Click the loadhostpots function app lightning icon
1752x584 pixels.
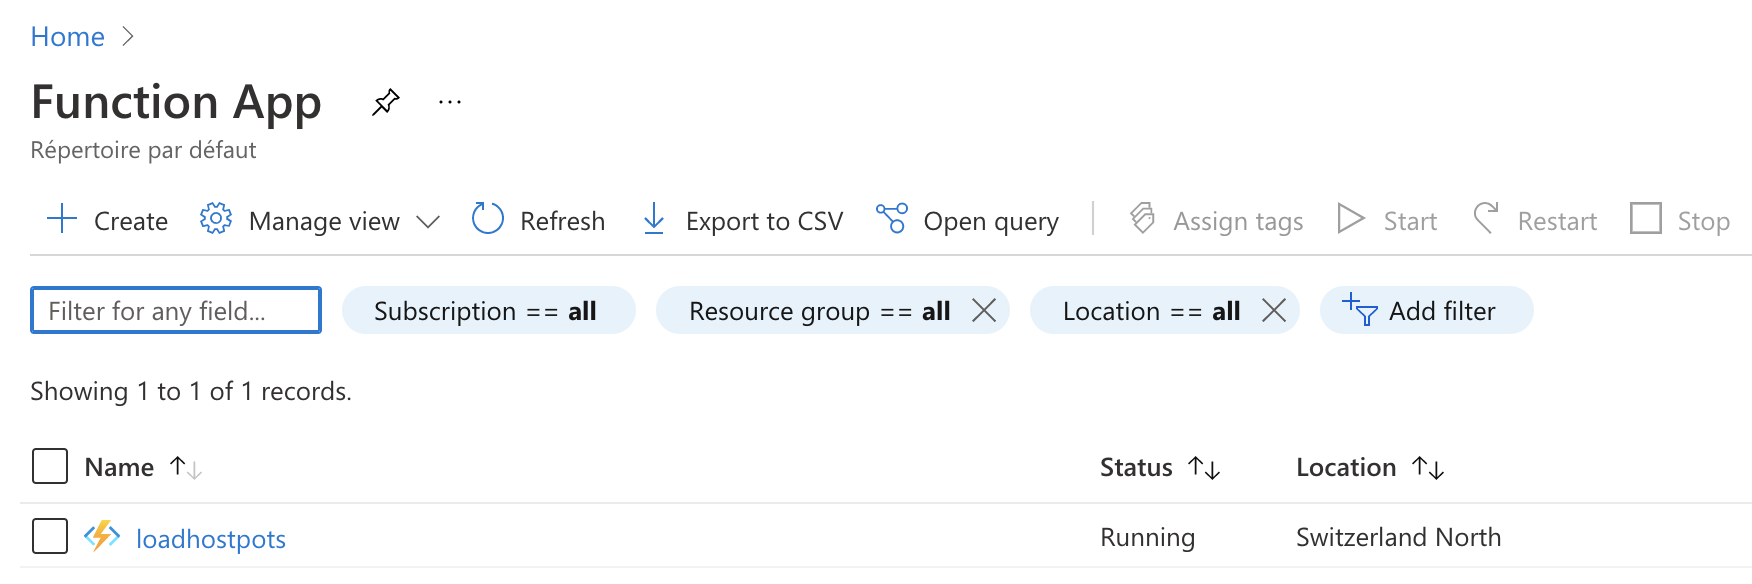(102, 537)
